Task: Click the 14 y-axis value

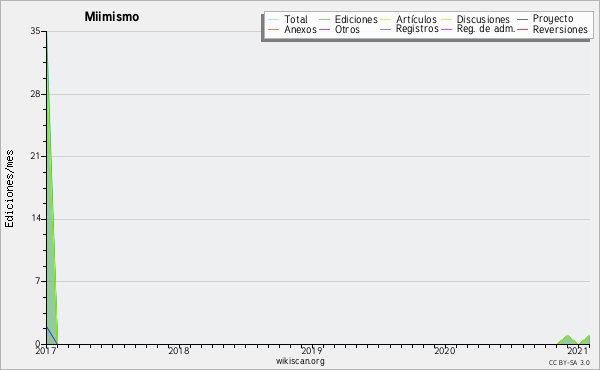Action: point(35,218)
